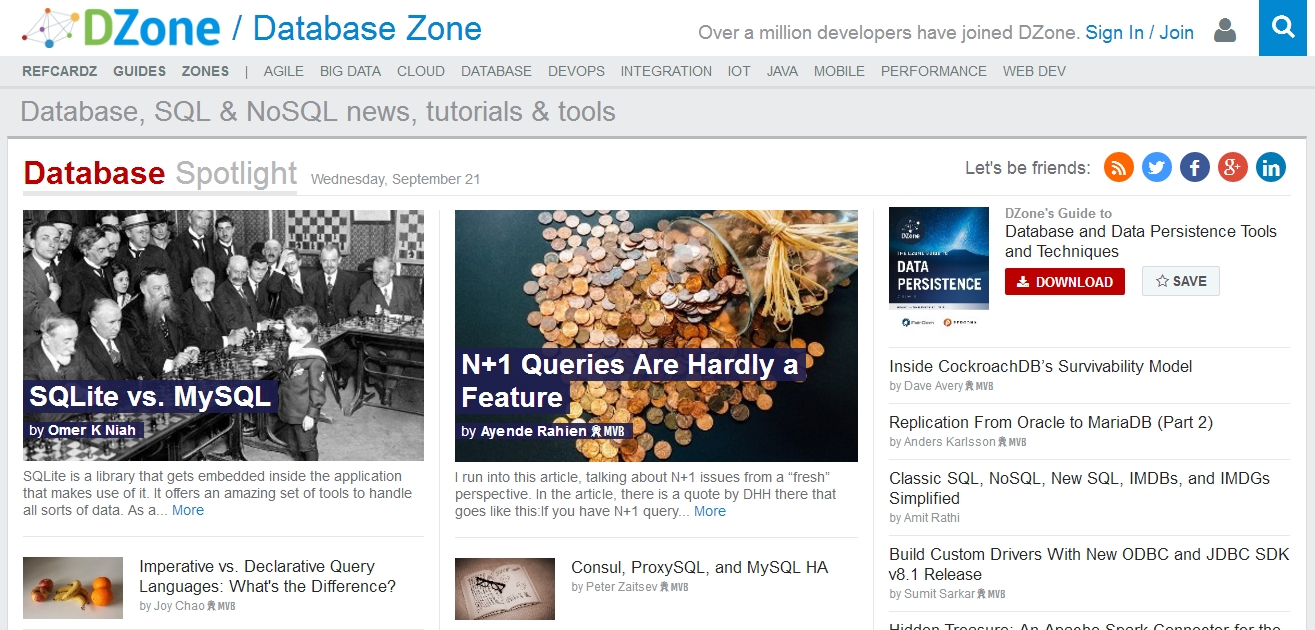Go to the INTEGRATION zone
Viewport: 1315px width, 630px height.
(666, 71)
